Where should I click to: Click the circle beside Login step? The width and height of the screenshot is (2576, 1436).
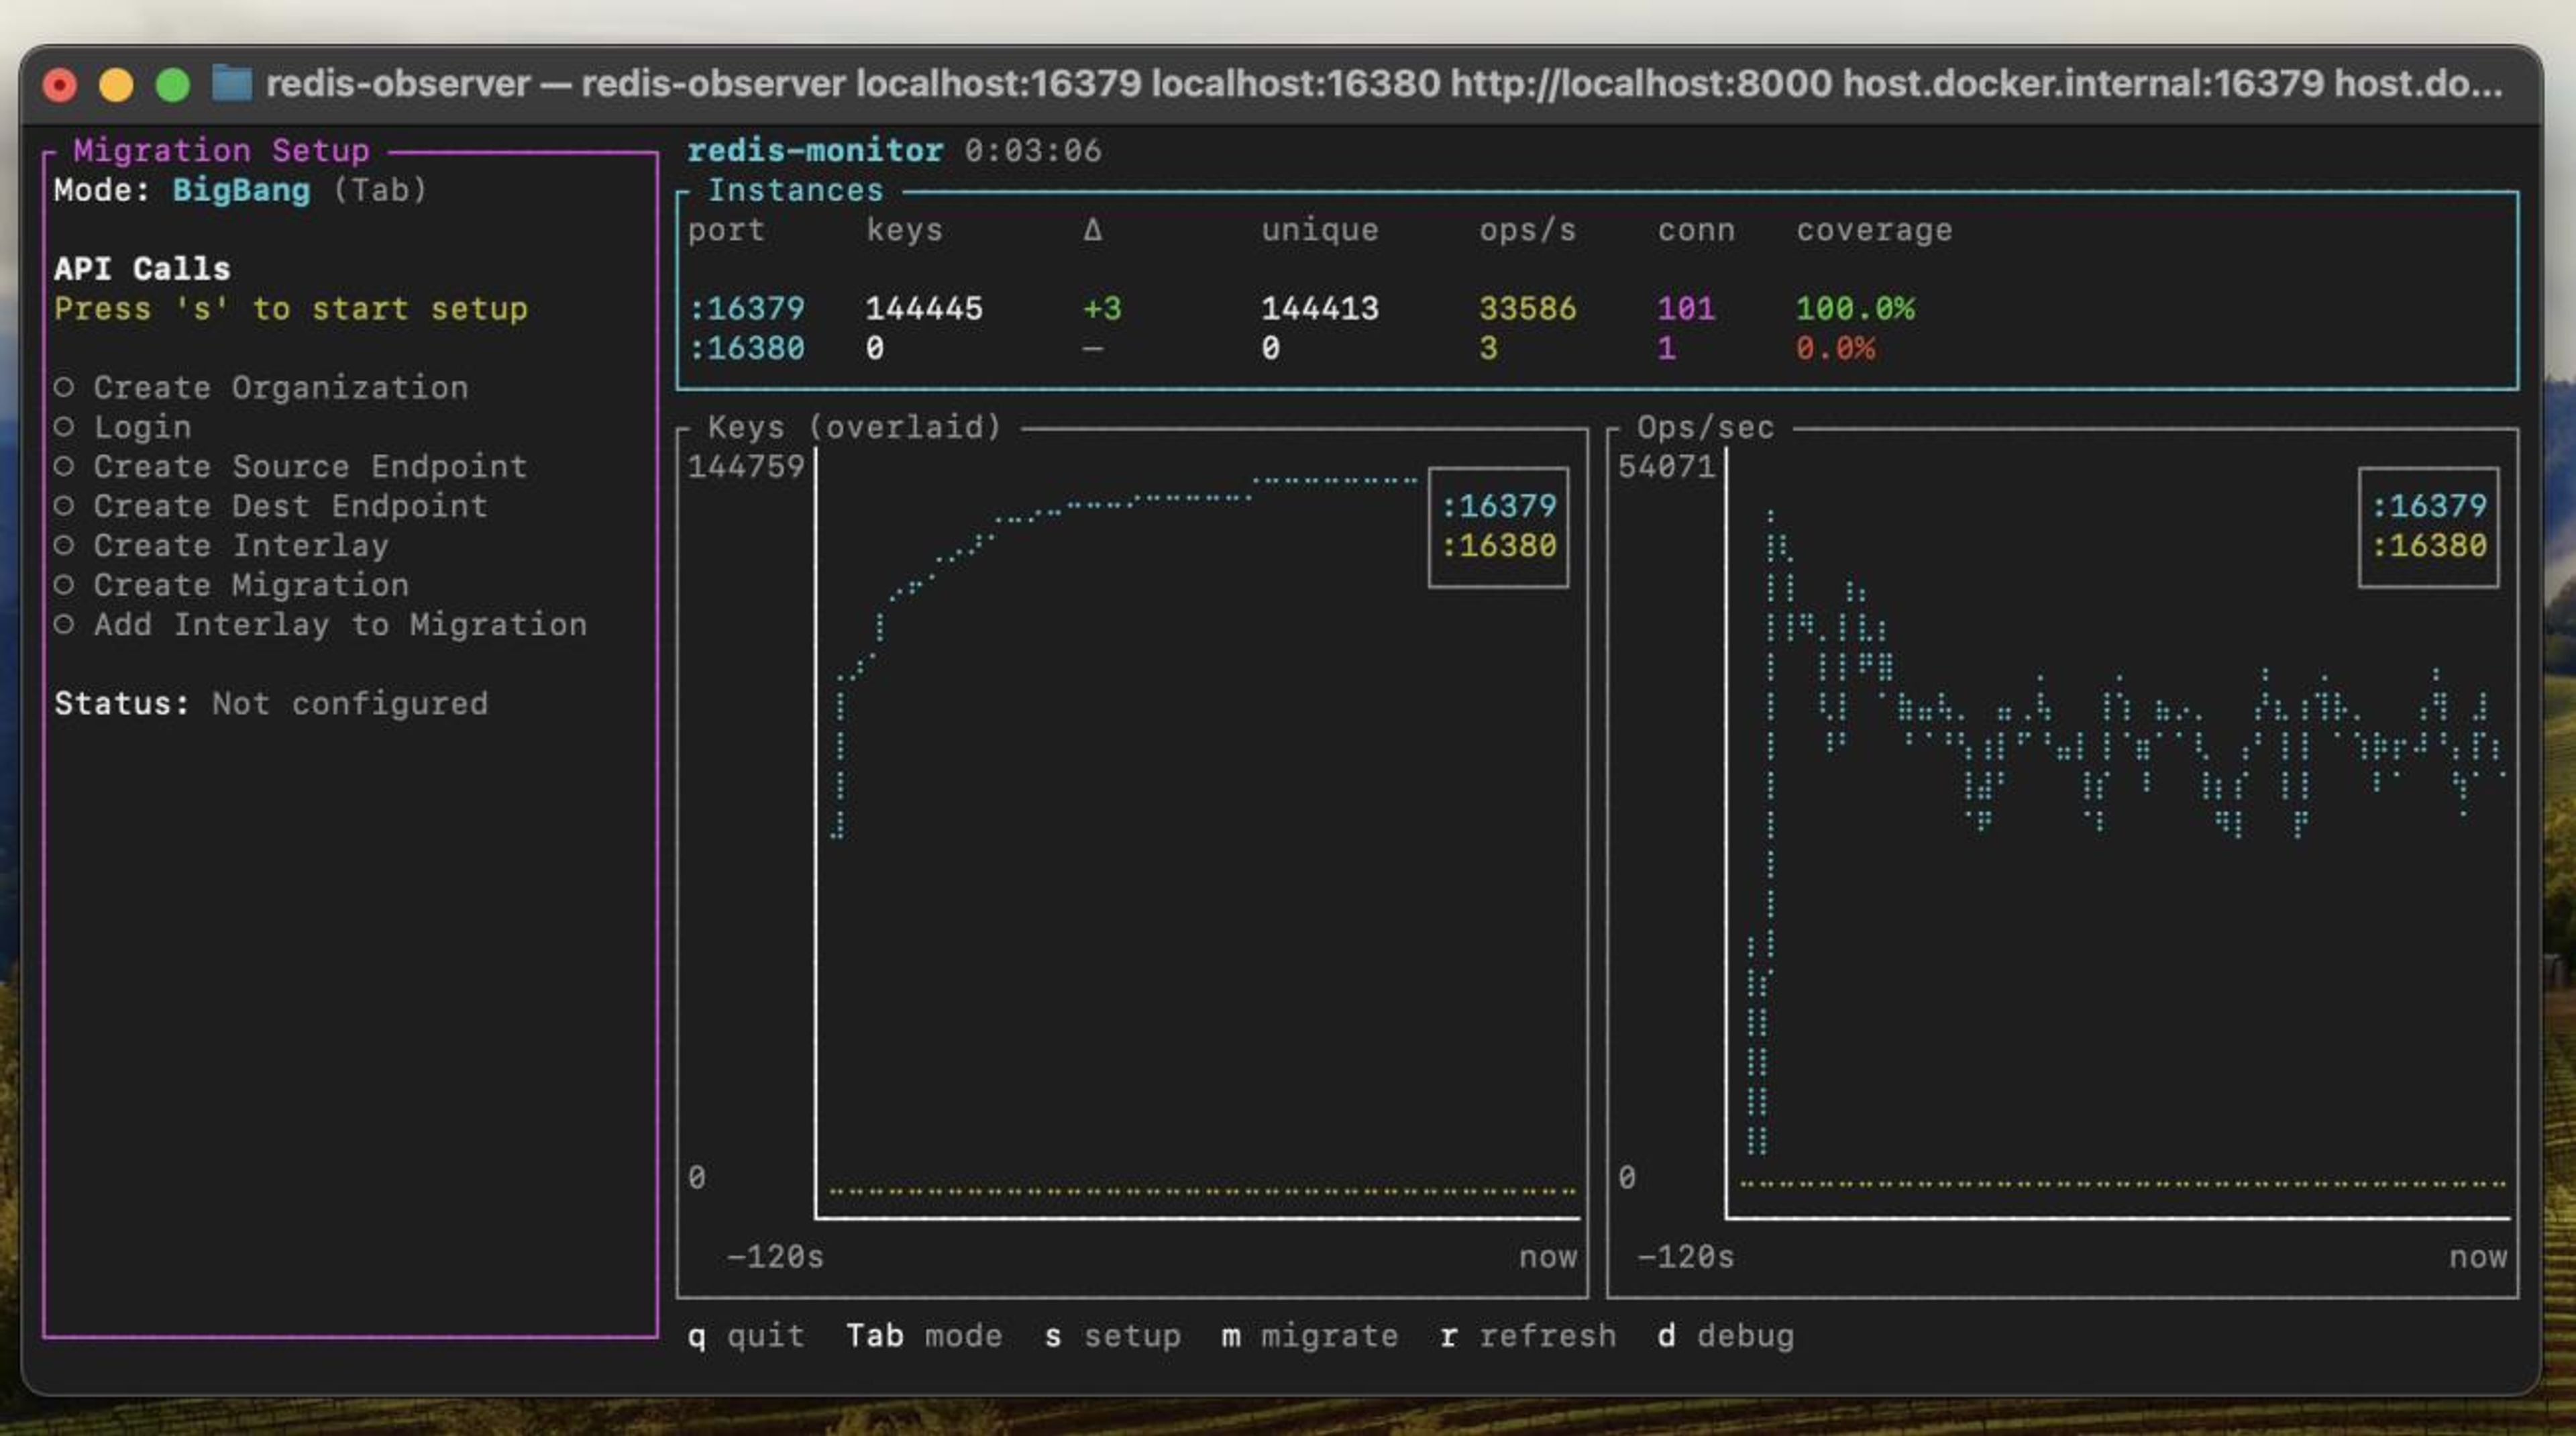click(x=64, y=427)
